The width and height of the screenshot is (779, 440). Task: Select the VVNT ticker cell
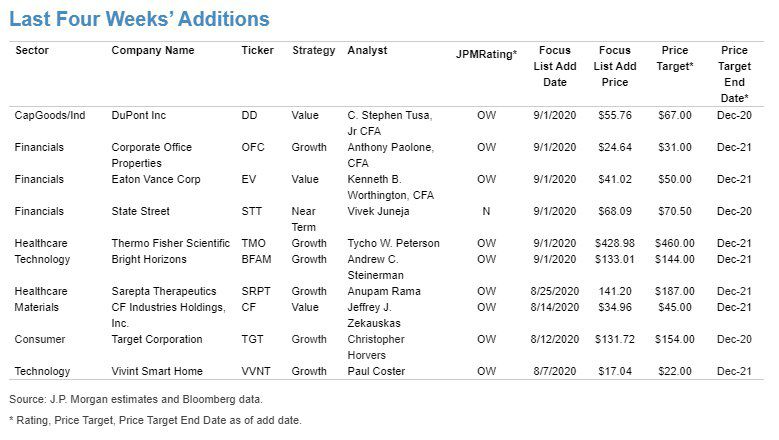[256, 371]
